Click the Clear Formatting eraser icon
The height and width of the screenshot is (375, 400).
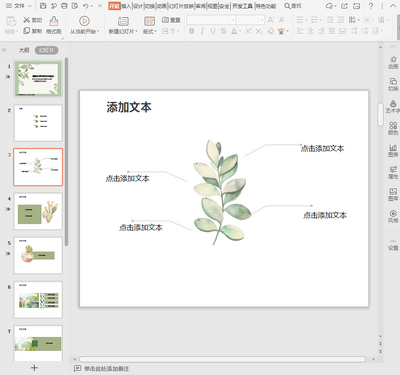coord(271,31)
